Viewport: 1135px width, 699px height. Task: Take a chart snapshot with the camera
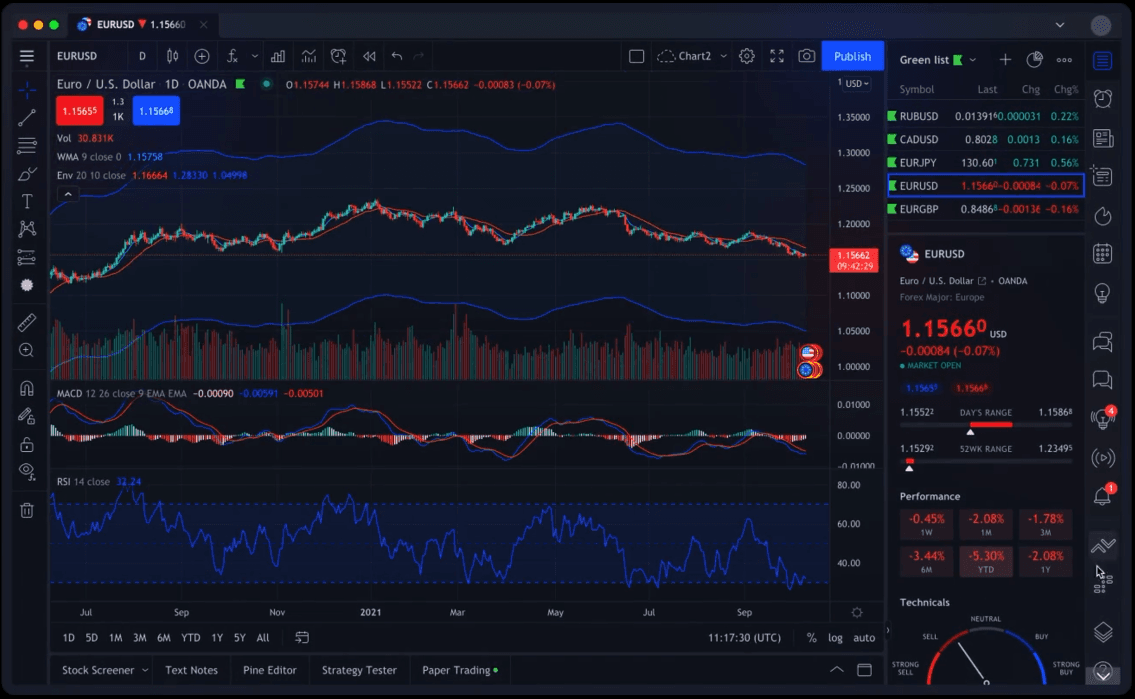[807, 56]
